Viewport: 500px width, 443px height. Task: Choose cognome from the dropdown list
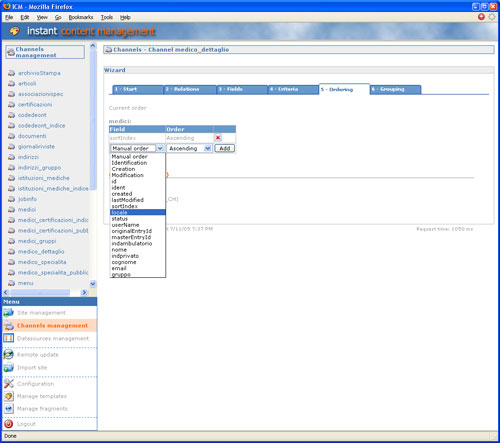coord(138,262)
